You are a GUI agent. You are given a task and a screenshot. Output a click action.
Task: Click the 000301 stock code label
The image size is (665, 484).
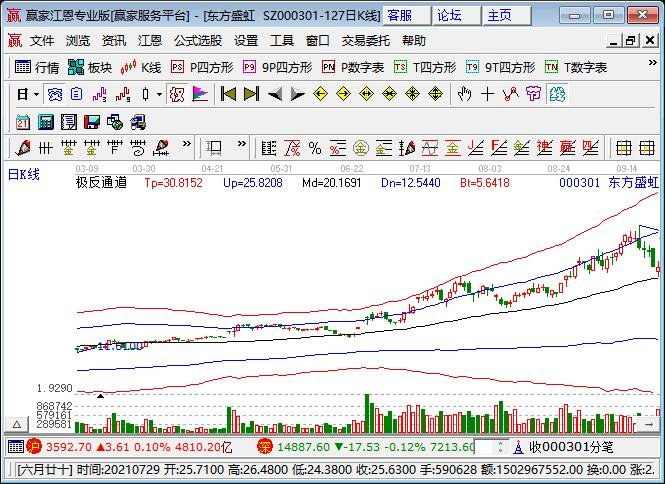click(579, 183)
